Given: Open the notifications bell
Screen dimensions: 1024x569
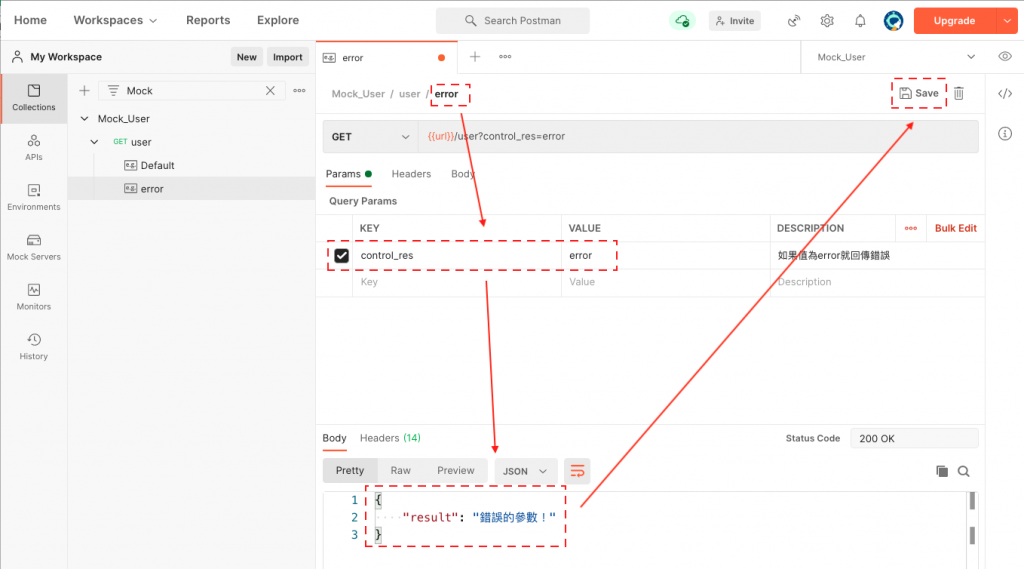Looking at the screenshot, I should [860, 21].
